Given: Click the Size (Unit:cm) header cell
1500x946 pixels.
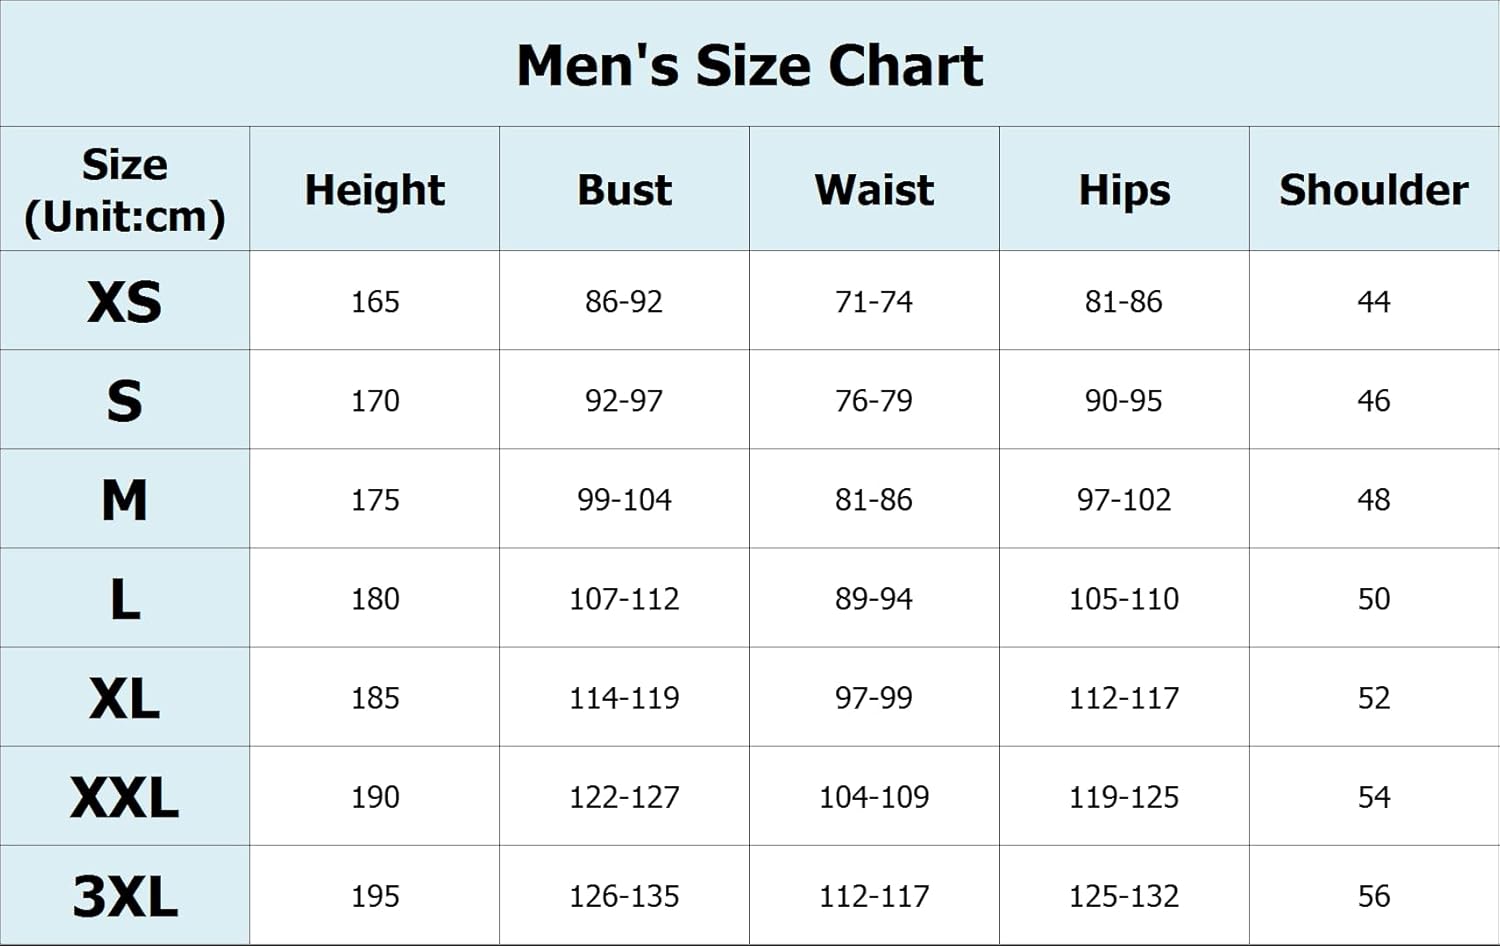Looking at the screenshot, I should coord(125,190).
